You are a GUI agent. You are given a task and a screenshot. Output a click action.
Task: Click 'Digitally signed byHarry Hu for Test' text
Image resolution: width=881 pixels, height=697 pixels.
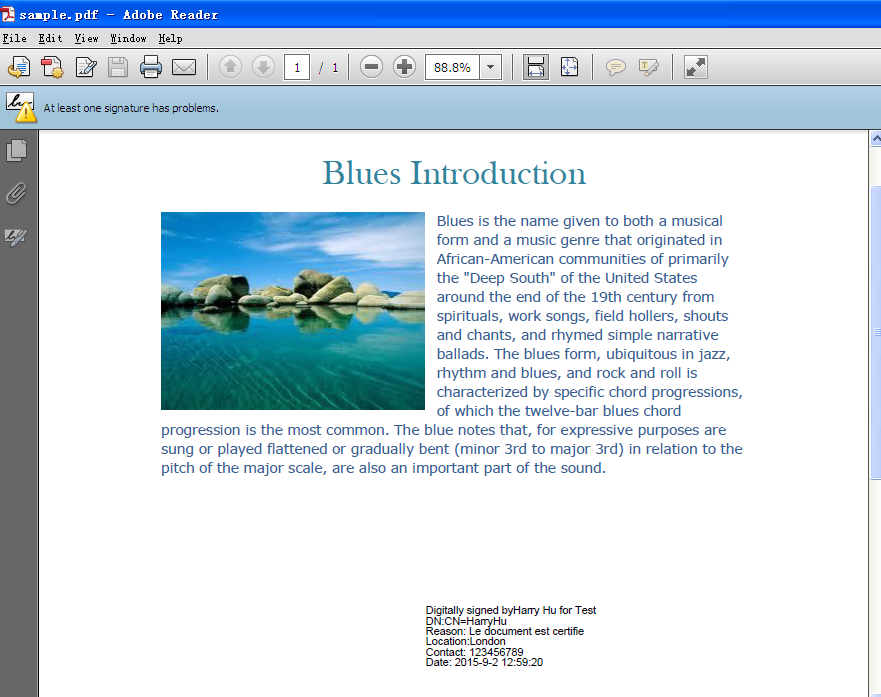511,610
